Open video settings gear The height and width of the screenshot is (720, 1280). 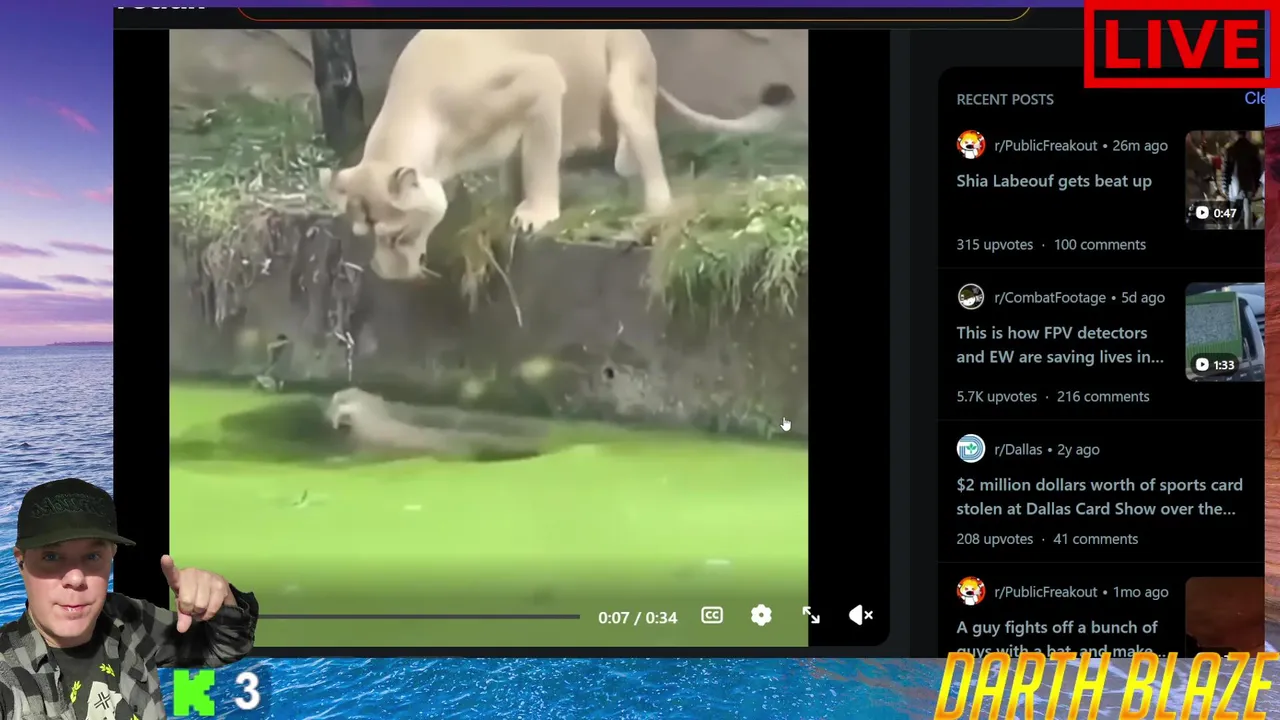point(761,616)
